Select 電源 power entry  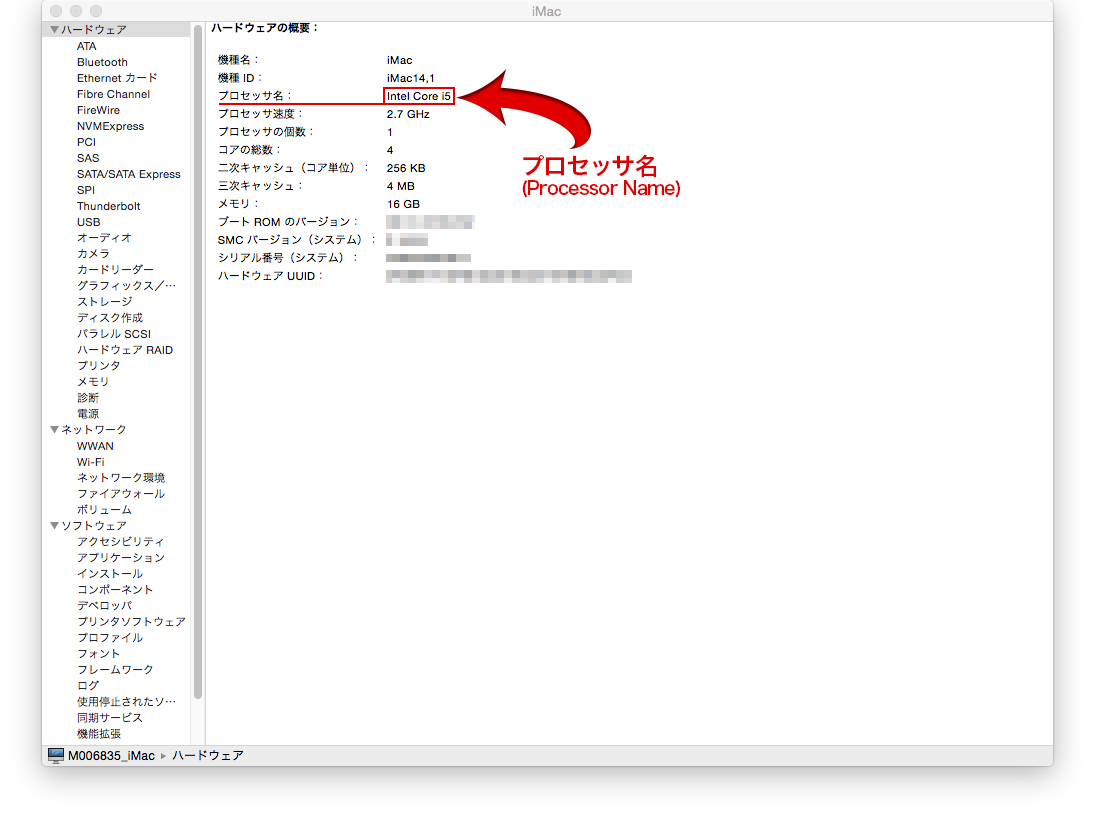[88, 413]
